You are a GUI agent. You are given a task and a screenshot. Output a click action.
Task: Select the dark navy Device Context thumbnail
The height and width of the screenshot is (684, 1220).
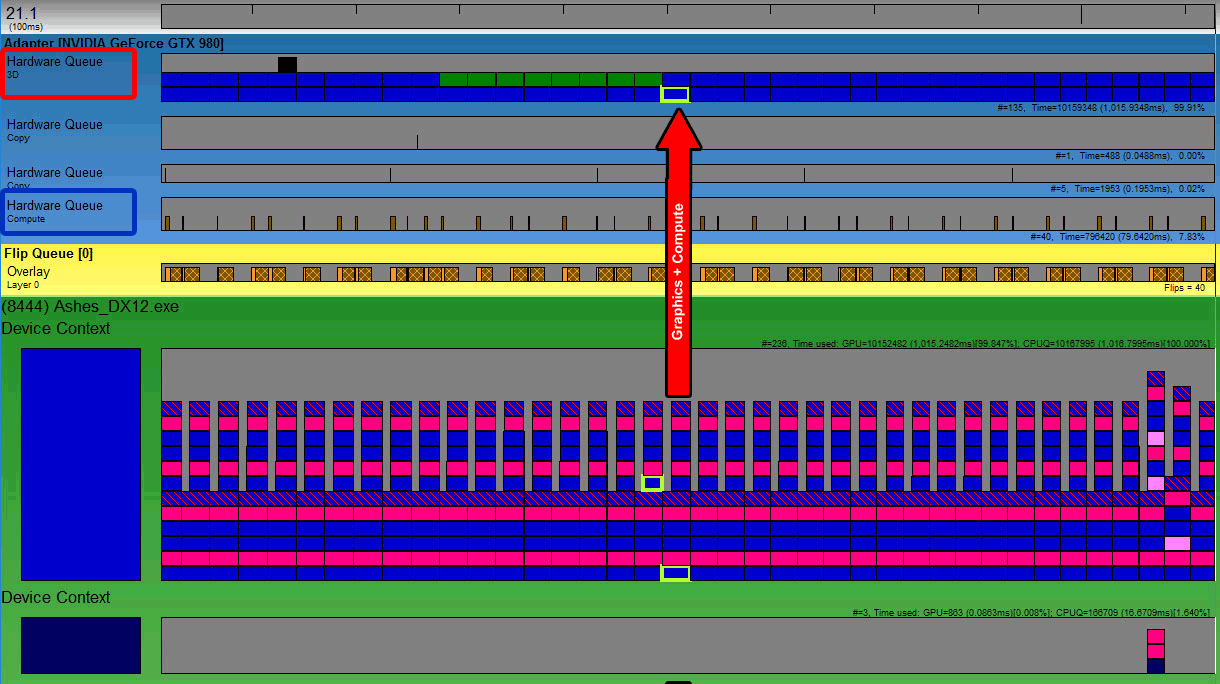coord(80,645)
